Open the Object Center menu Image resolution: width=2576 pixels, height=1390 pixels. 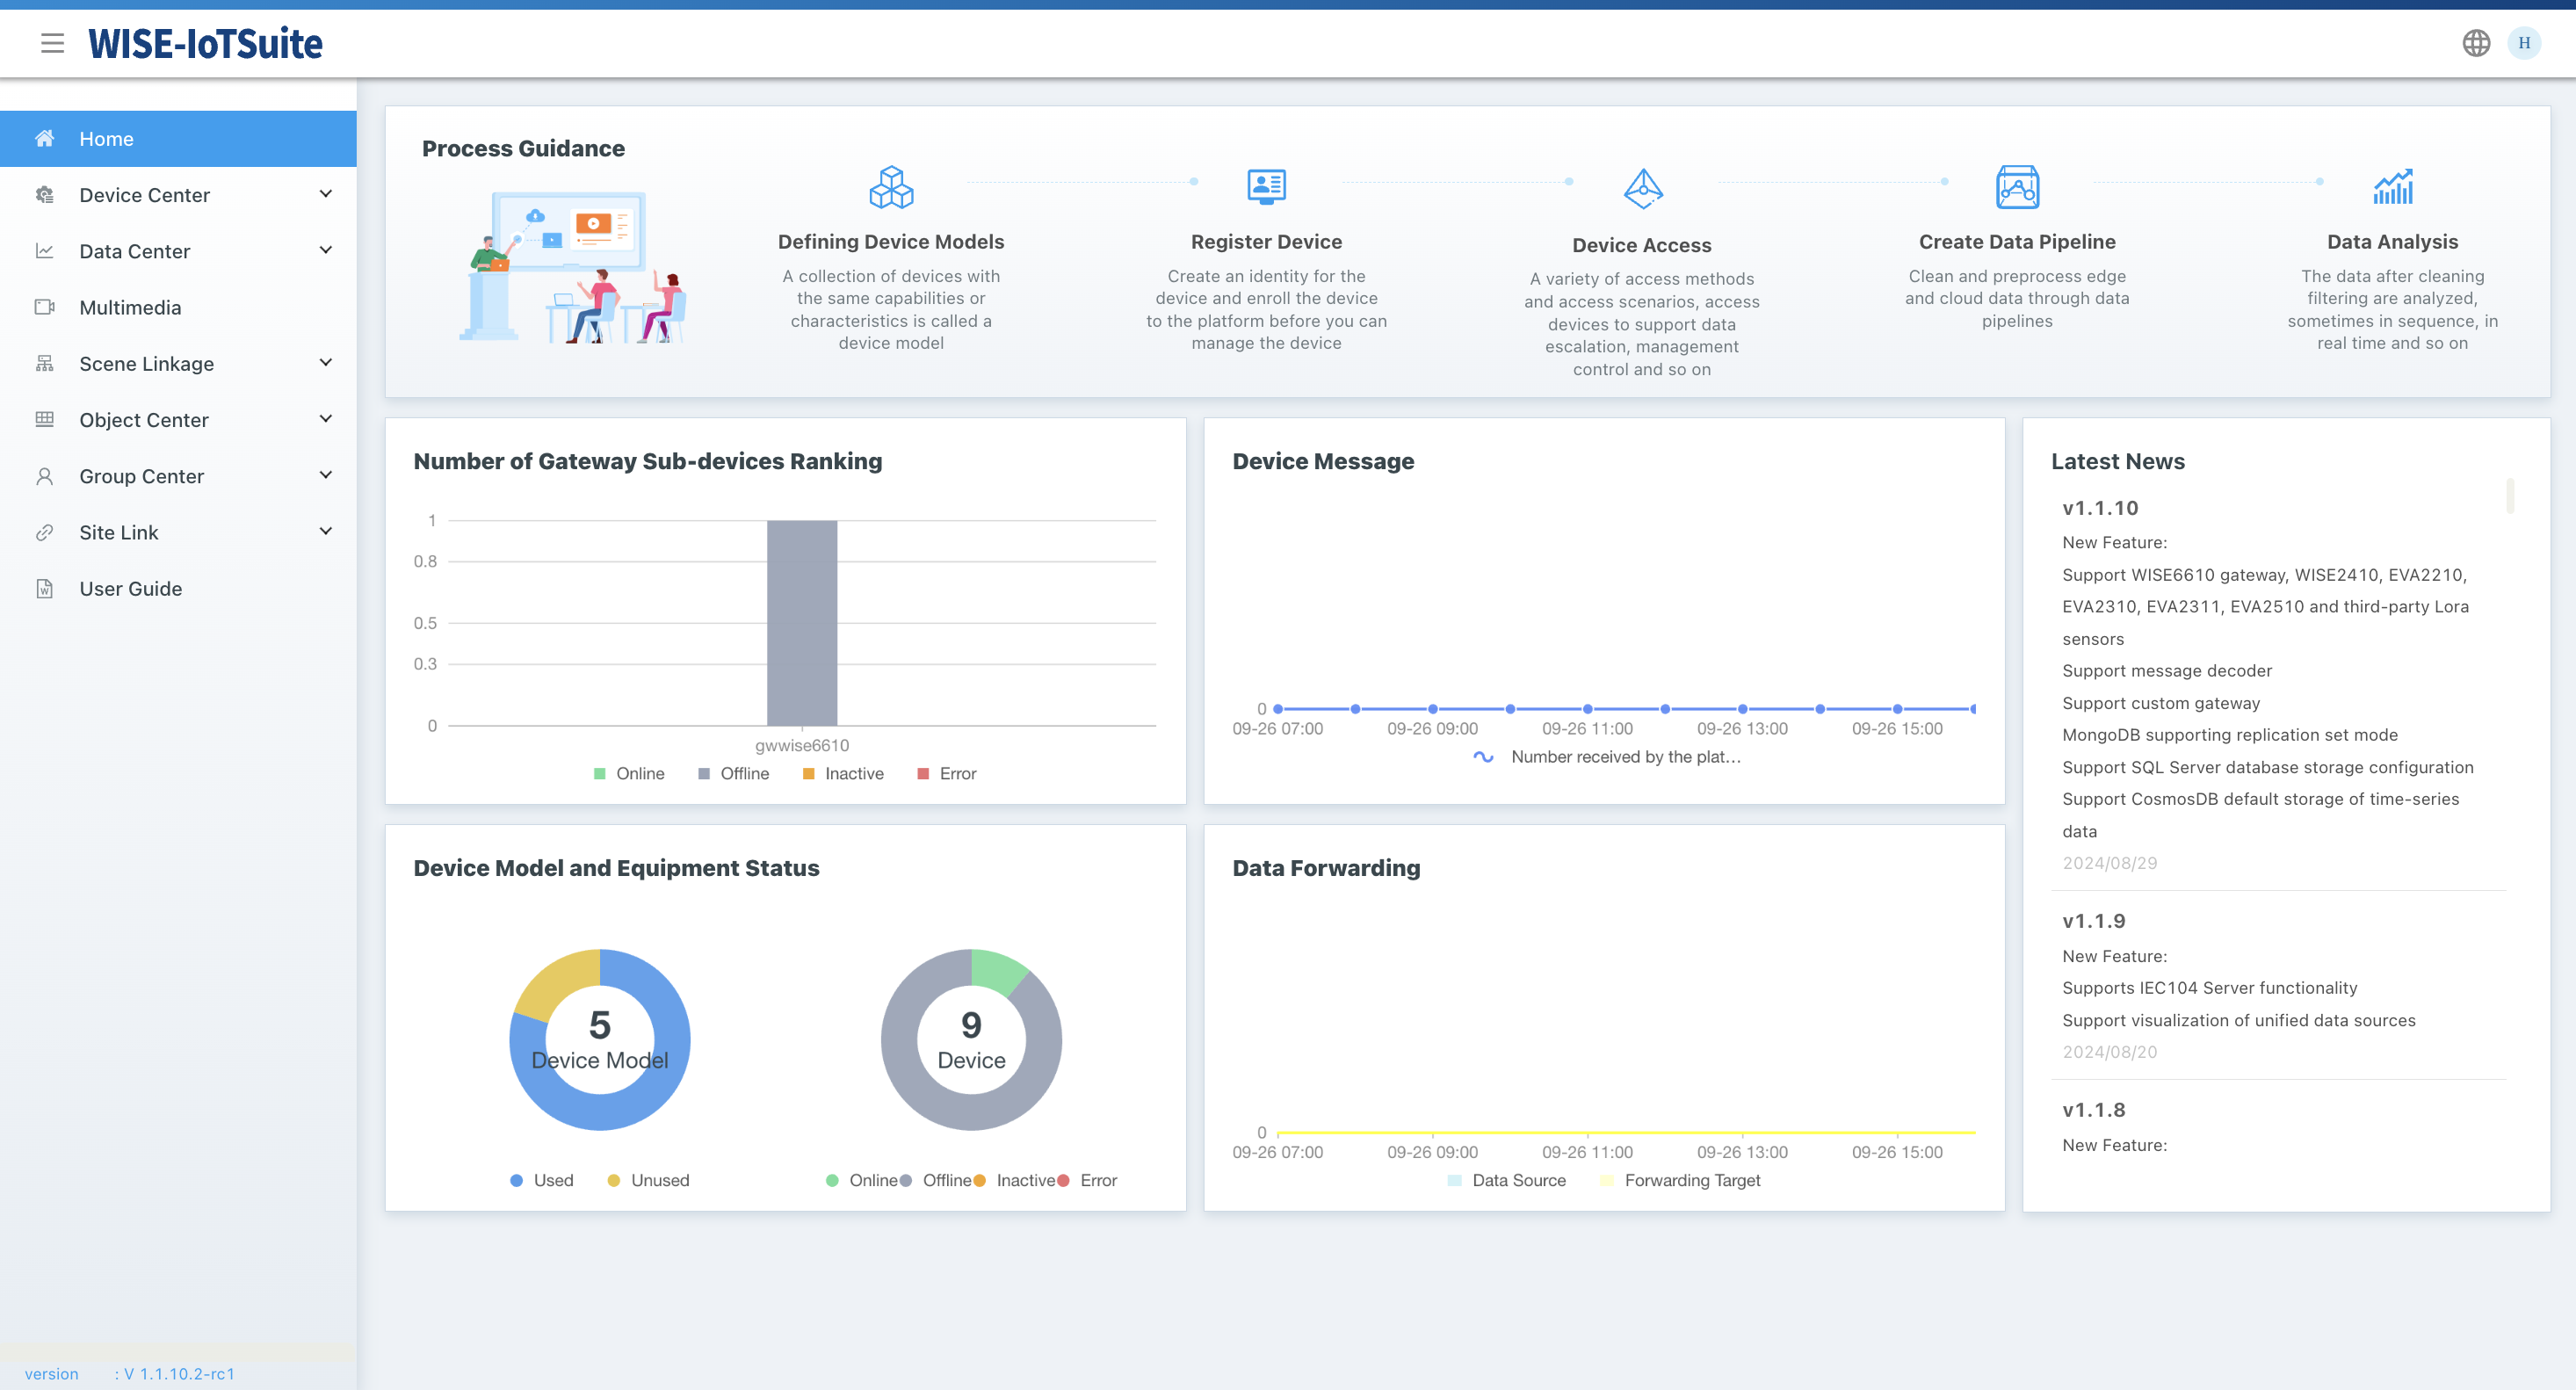(178, 419)
